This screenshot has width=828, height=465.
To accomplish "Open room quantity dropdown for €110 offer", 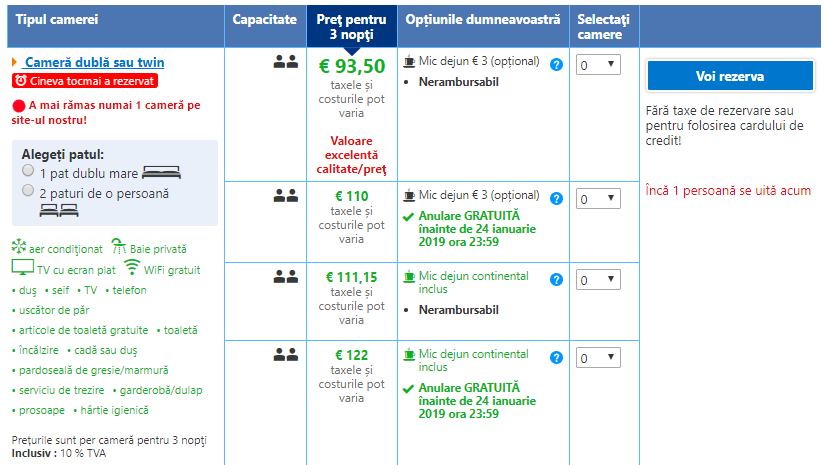I will click(598, 199).
